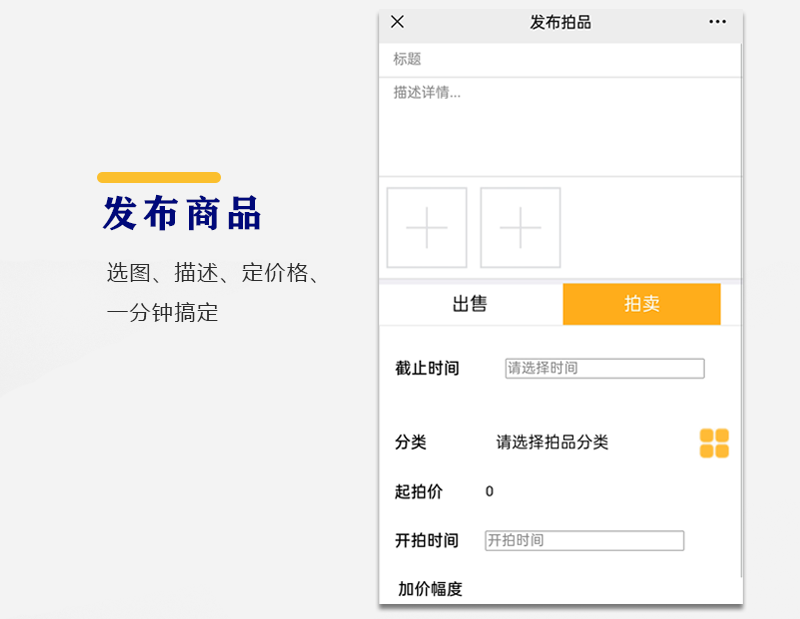This screenshot has width=800, height=619.
Task: Click the 分类 label
Action: pyautogui.click(x=411, y=442)
